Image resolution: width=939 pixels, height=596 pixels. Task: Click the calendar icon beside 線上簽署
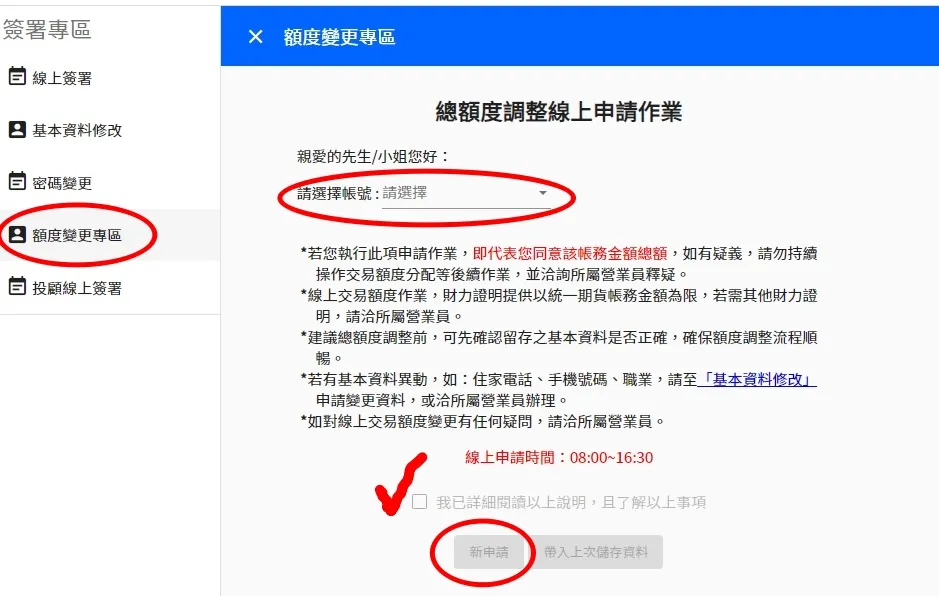(17, 77)
